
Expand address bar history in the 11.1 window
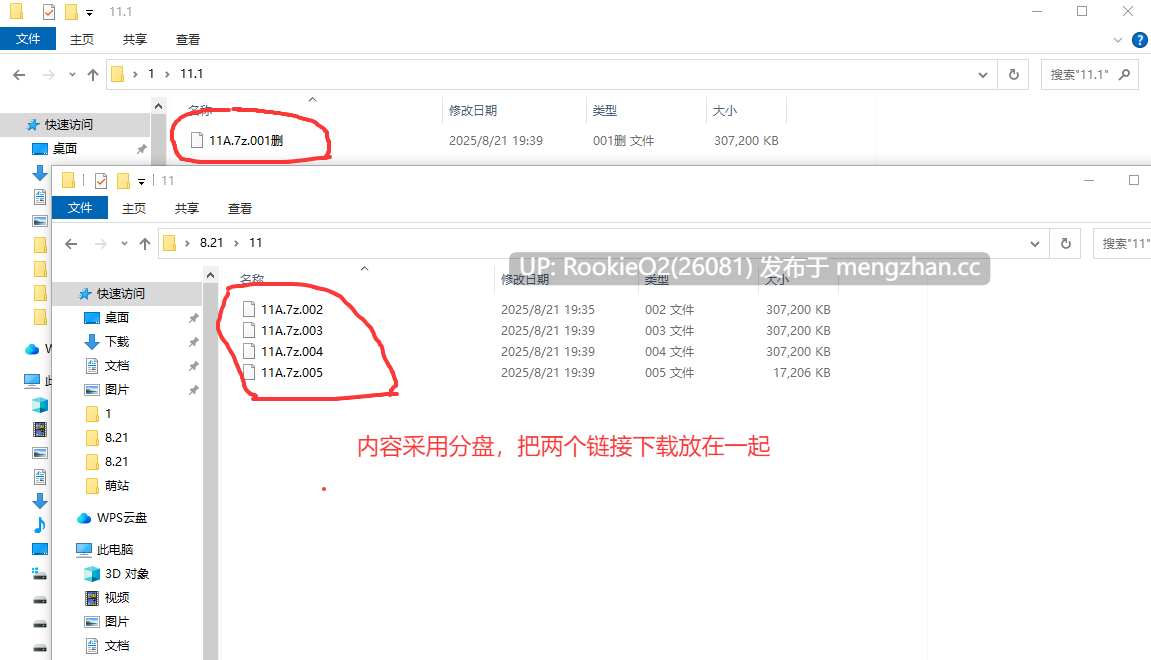983,74
